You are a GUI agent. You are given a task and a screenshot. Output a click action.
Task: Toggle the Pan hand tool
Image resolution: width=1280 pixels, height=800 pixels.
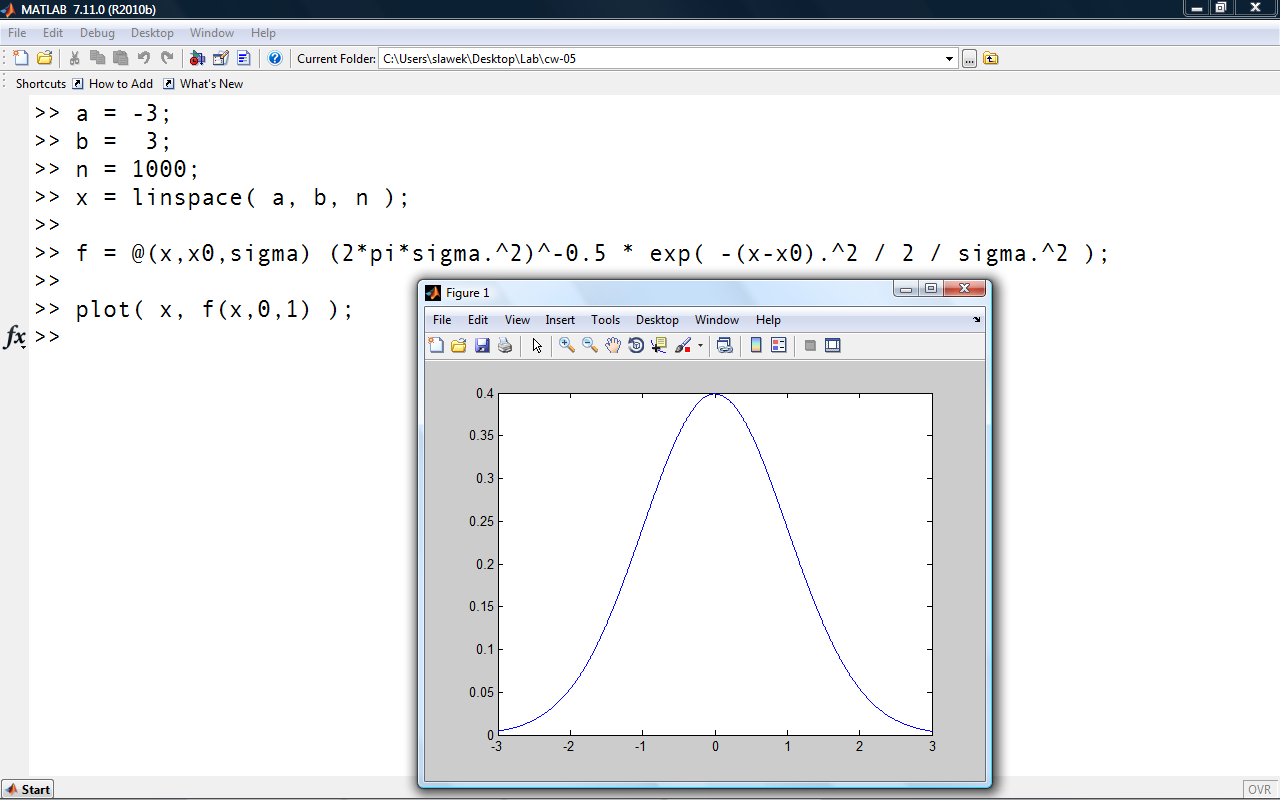[x=613, y=346]
